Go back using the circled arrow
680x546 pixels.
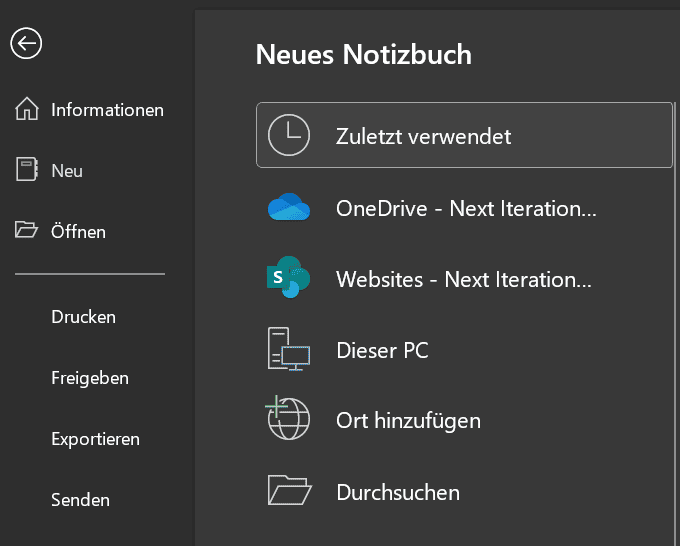tap(26, 43)
